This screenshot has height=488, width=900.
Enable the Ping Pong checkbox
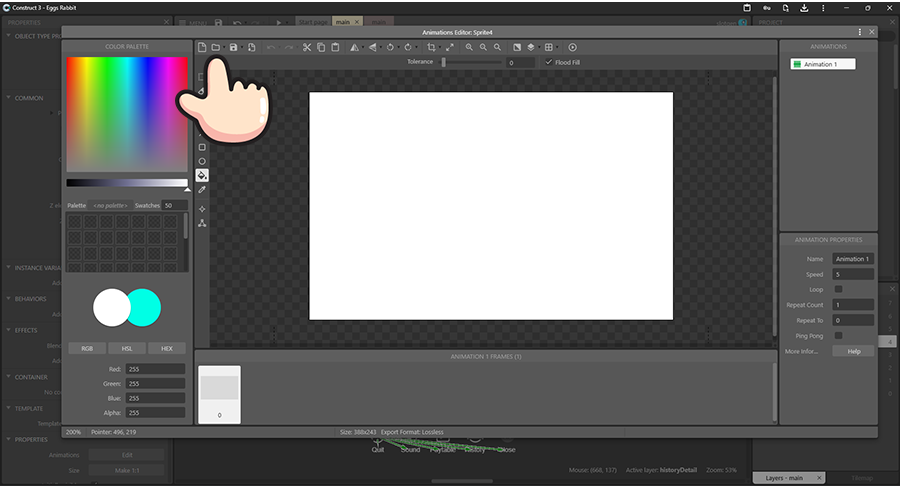838,336
